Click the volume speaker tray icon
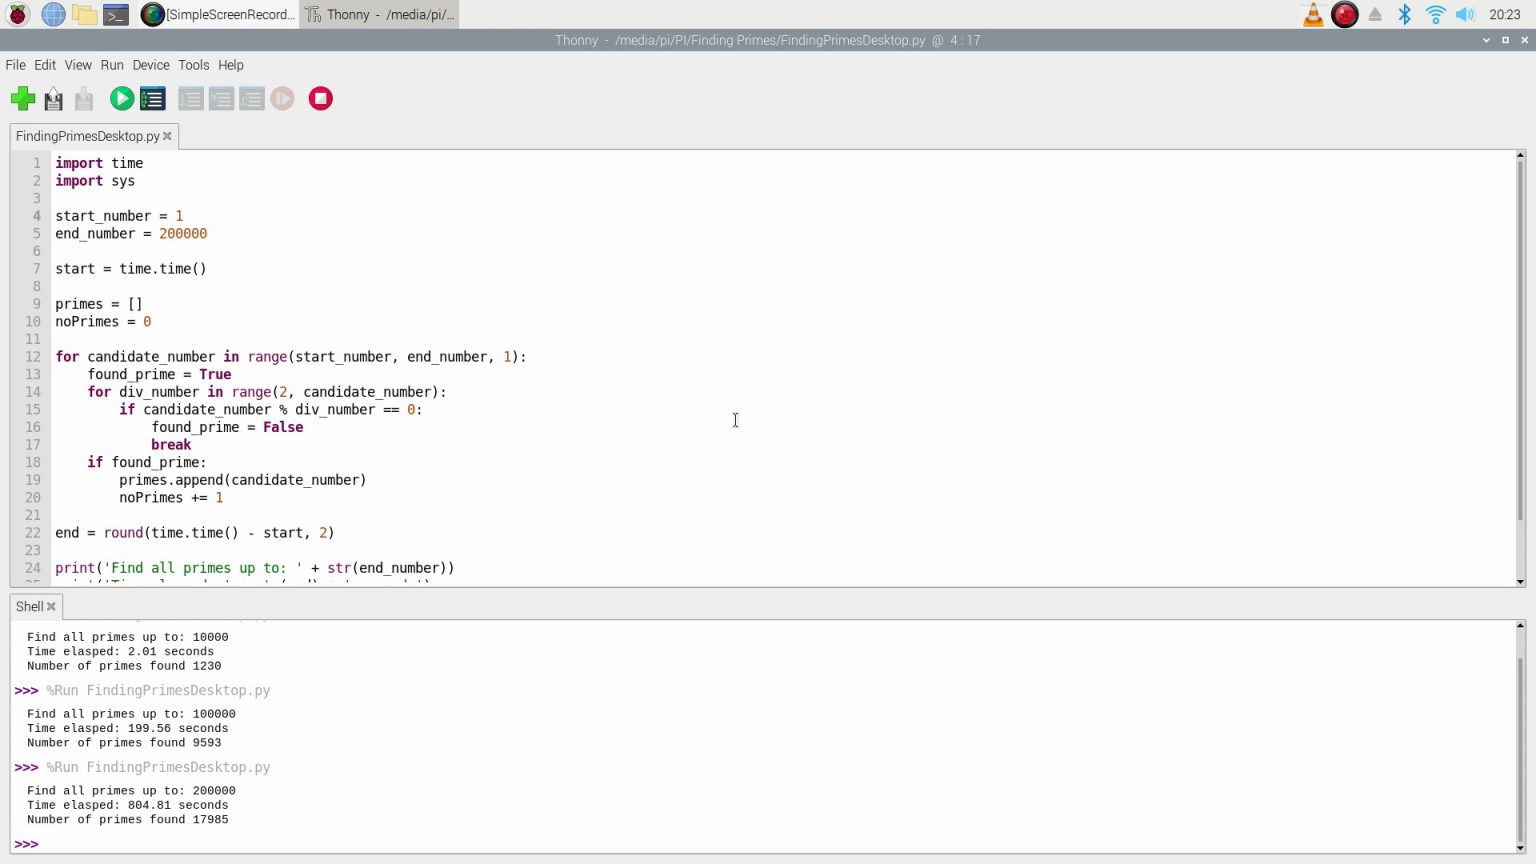Image resolution: width=1536 pixels, height=864 pixels. [1465, 15]
